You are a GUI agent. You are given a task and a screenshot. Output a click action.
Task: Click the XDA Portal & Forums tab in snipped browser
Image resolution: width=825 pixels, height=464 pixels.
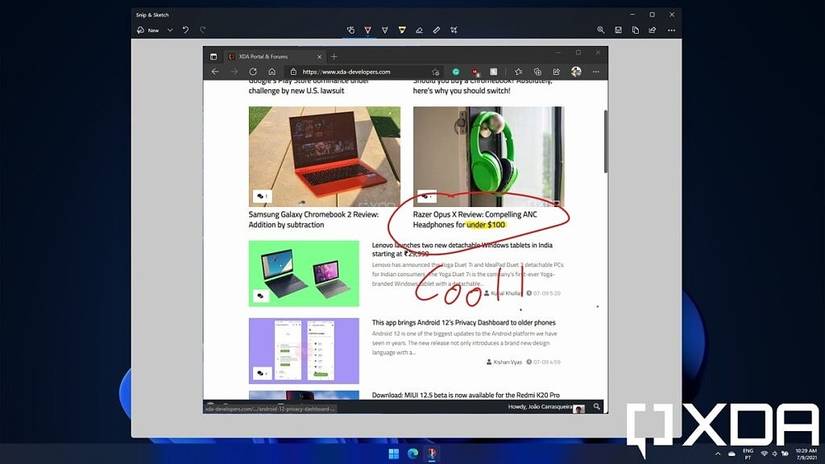coord(274,56)
